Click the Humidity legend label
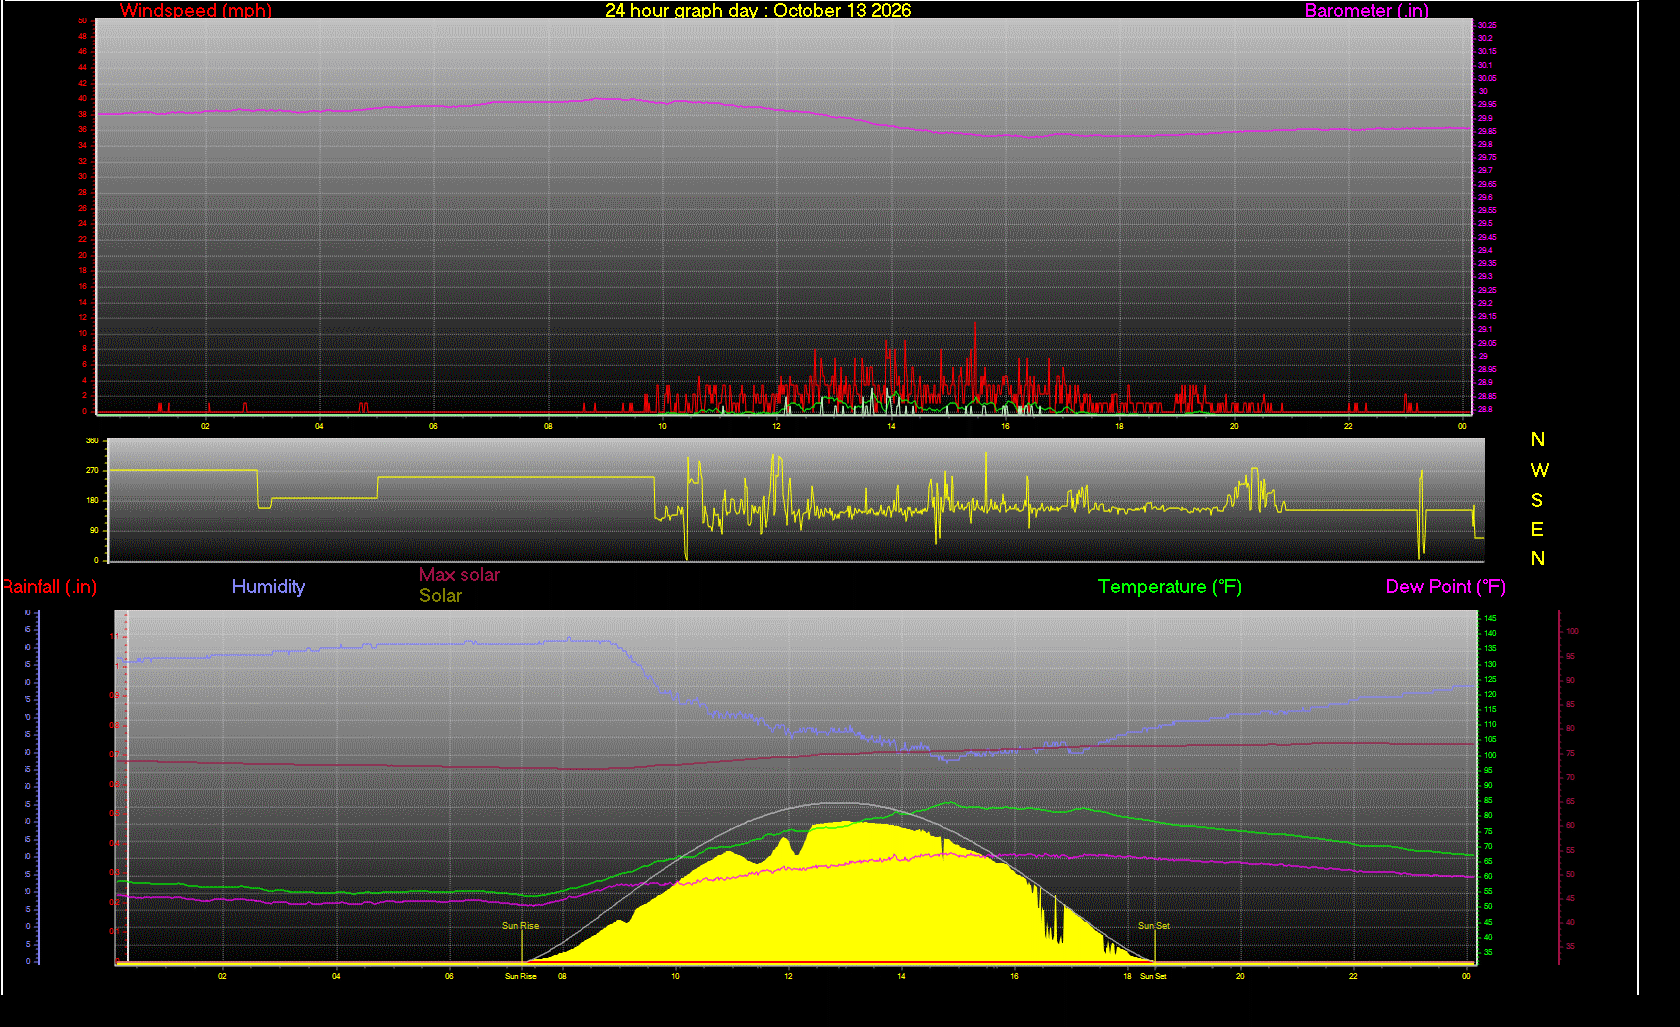The image size is (1680, 1027). coord(268,586)
